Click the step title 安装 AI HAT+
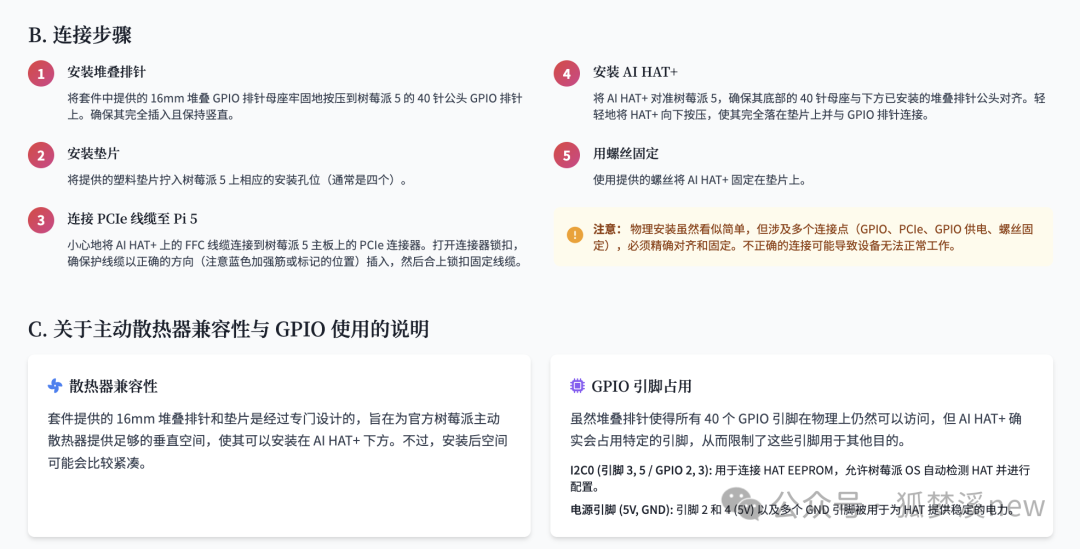The image size is (1080, 549). click(x=635, y=72)
